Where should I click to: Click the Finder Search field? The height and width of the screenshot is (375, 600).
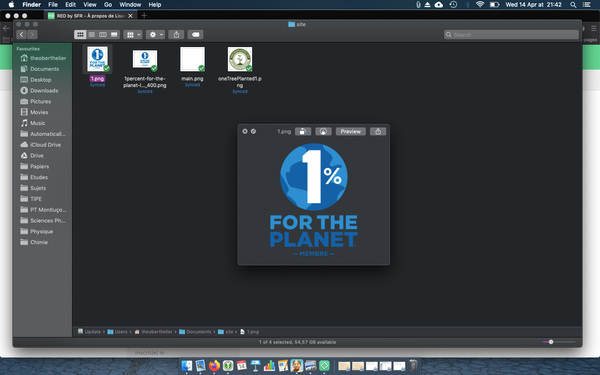511,35
